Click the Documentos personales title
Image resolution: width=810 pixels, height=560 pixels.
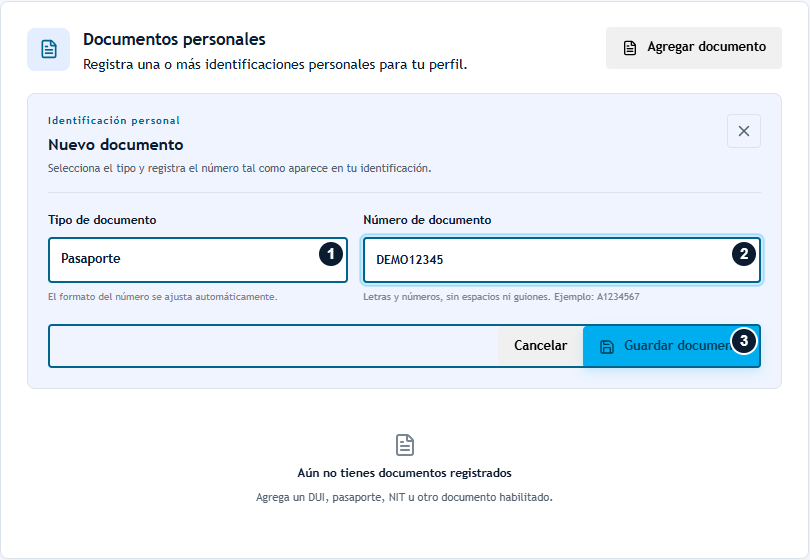pos(174,39)
